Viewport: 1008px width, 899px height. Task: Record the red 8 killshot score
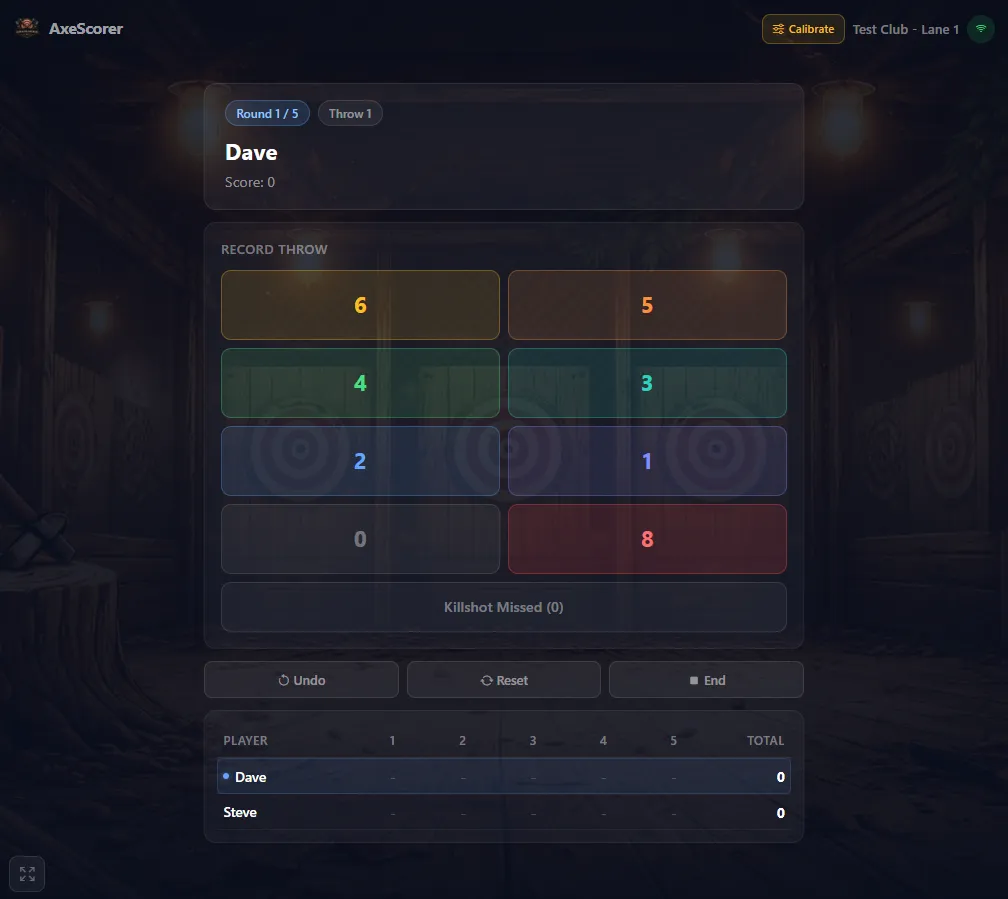(647, 539)
